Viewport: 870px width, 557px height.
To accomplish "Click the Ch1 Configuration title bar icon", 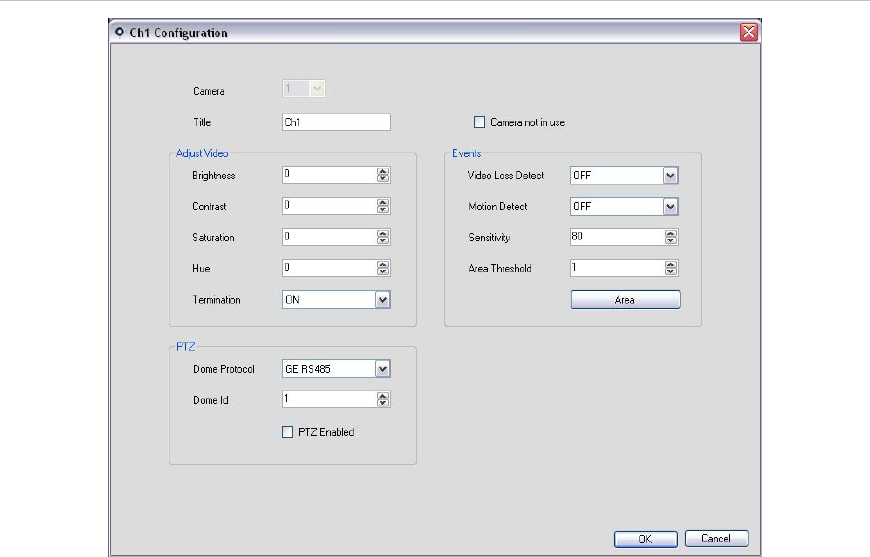I will pyautogui.click(x=120, y=32).
